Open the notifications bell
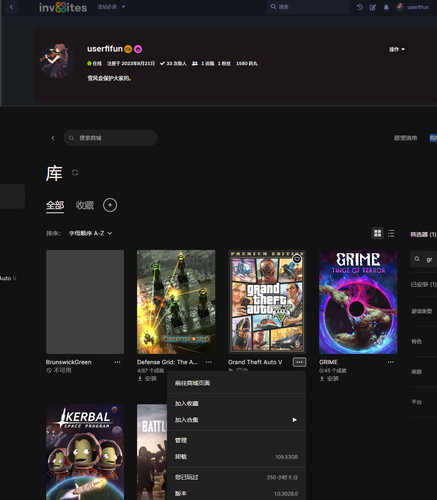The image size is (437, 500). tap(386, 7)
